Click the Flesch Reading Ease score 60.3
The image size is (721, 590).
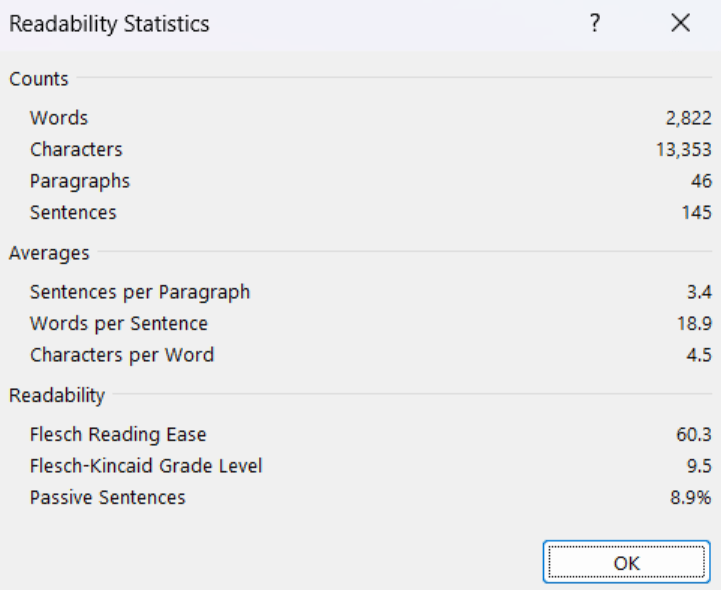(x=694, y=435)
